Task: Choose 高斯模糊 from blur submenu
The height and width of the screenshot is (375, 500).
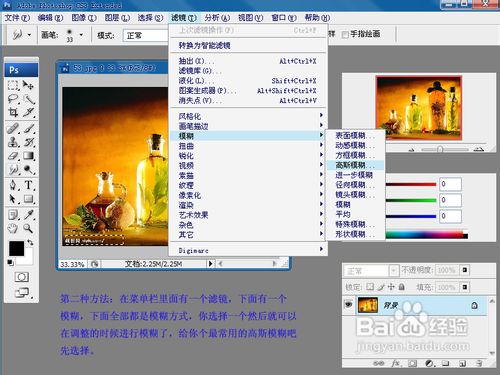Action: coord(355,165)
